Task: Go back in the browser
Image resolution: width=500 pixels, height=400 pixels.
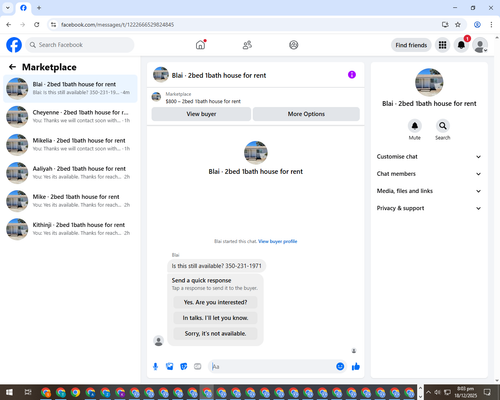Action: click(x=9, y=25)
